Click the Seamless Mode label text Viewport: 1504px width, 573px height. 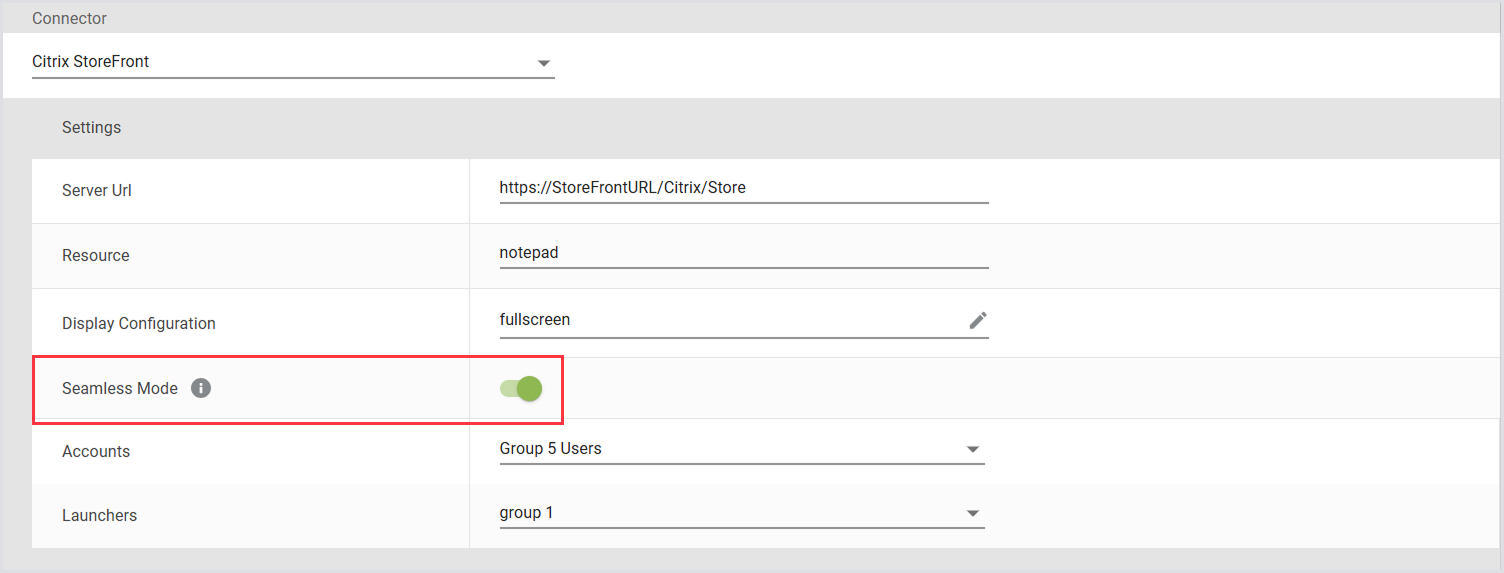(120, 388)
